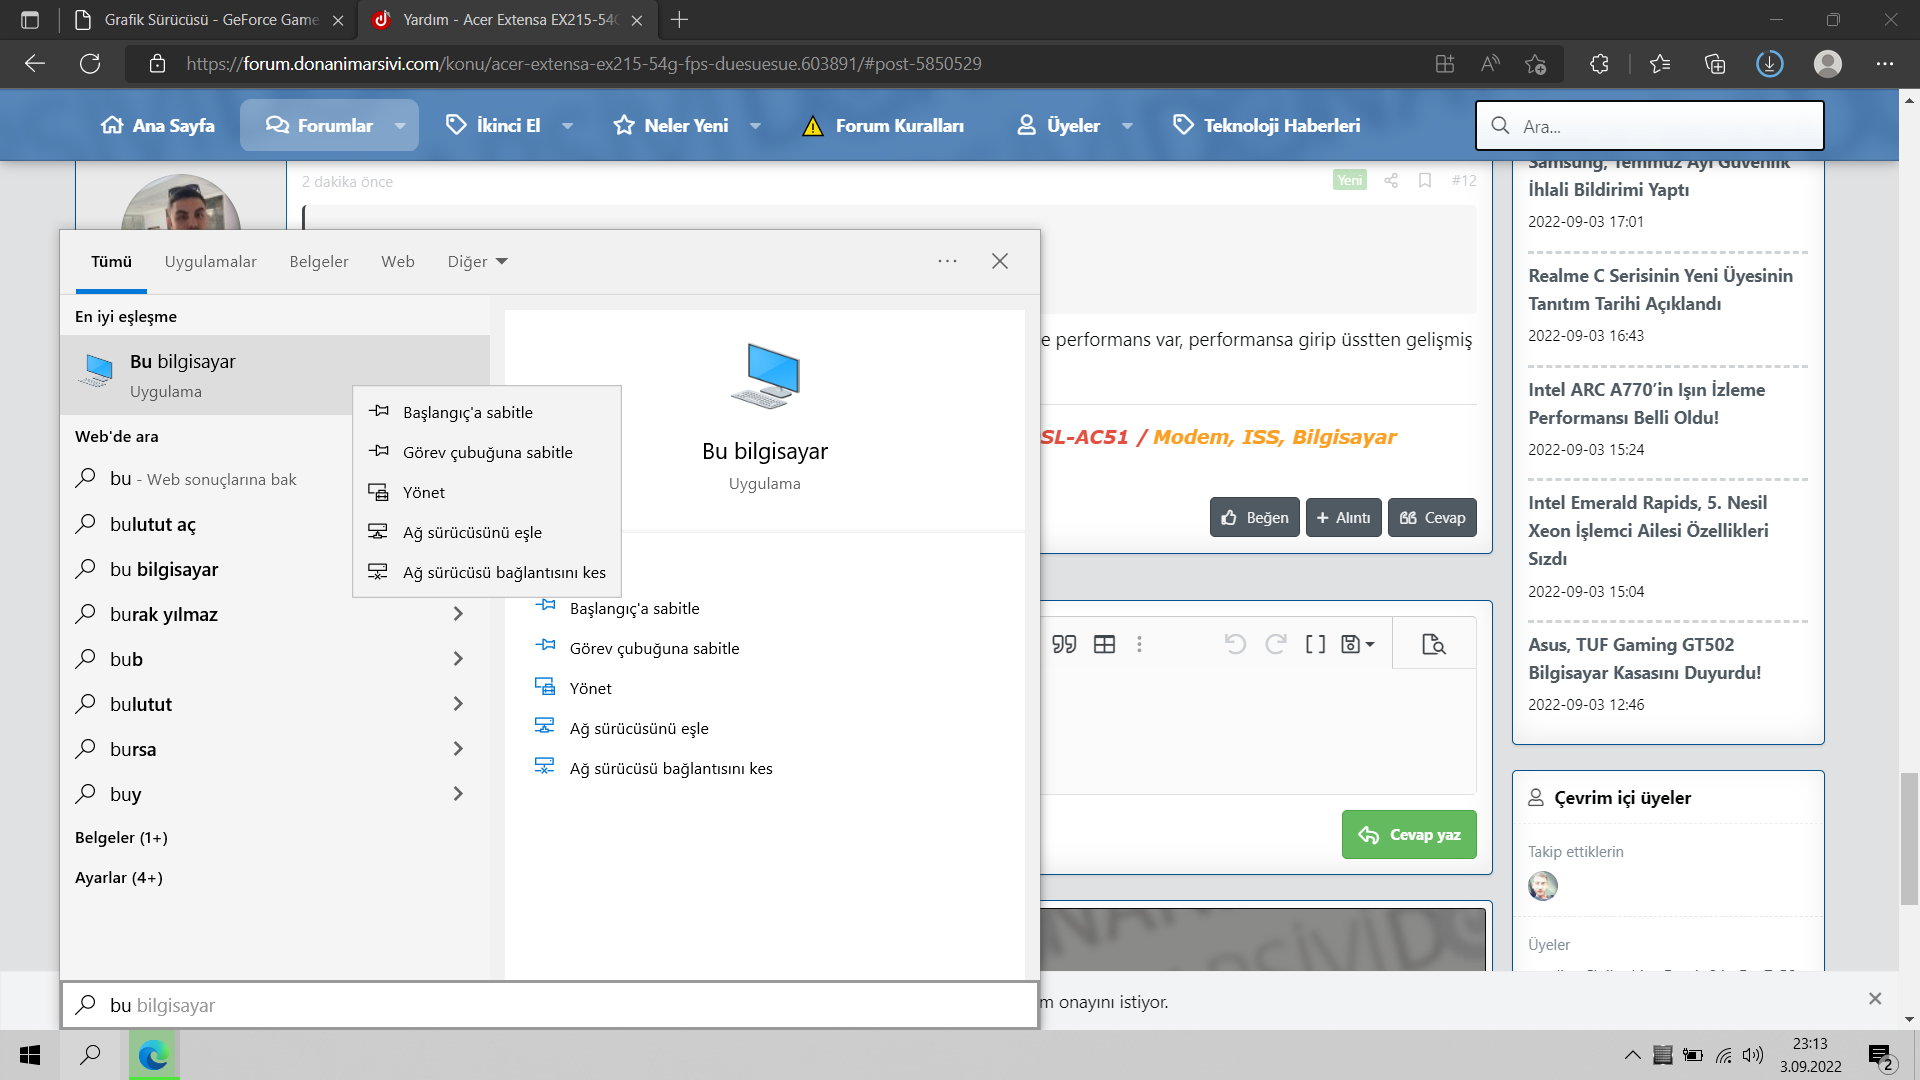Screen dimensions: 1920x1080
Task: Expand the Forumlar navigation dropdown arrow
Action: 400,126
